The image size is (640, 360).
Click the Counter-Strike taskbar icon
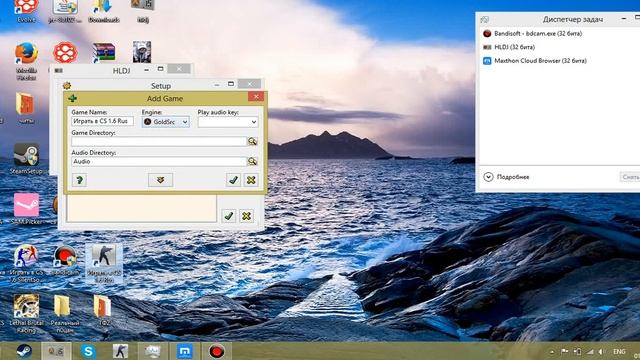[x=120, y=351]
